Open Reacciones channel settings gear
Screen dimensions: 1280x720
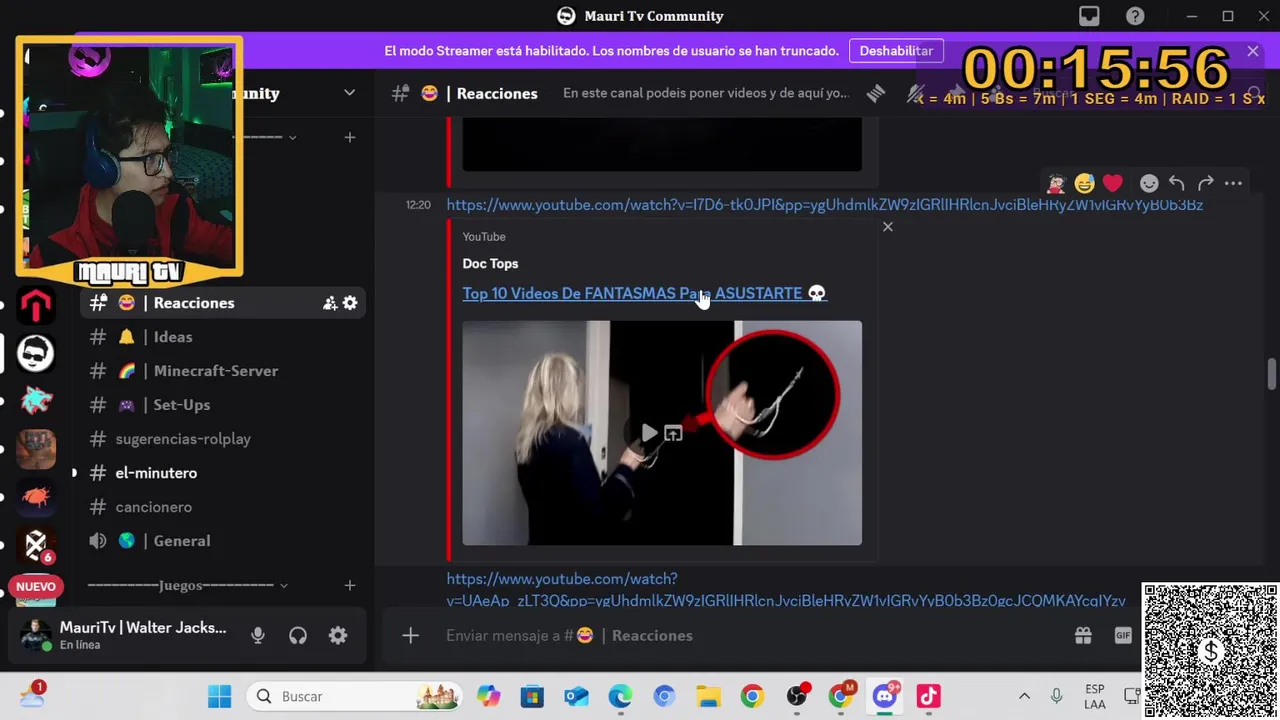click(350, 303)
